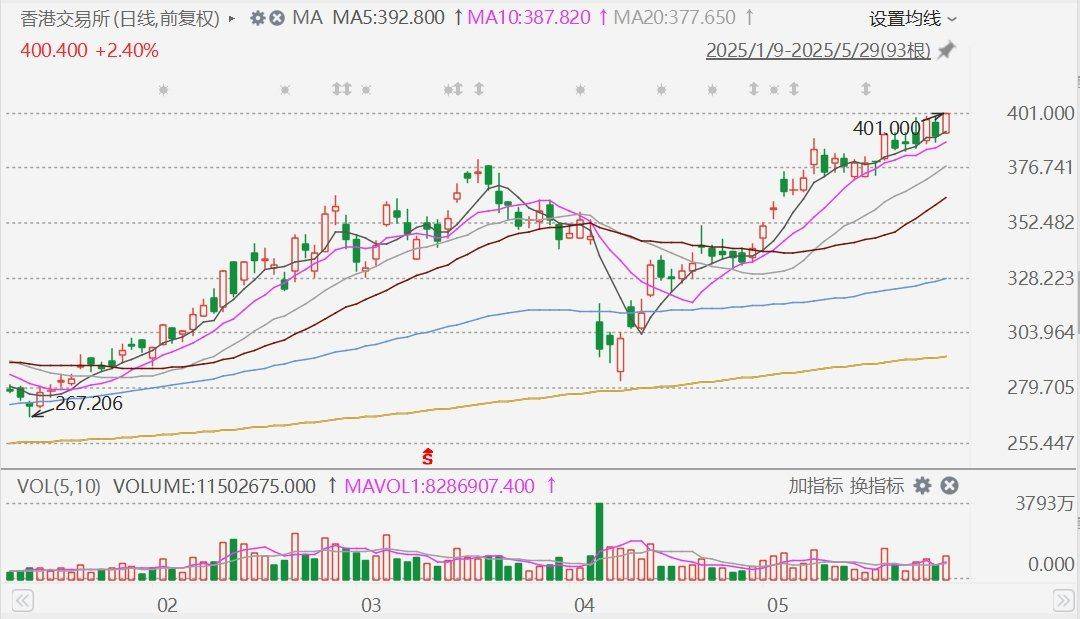Open volume indicator settings gear
This screenshot has width=1080, height=619.
tap(922, 486)
